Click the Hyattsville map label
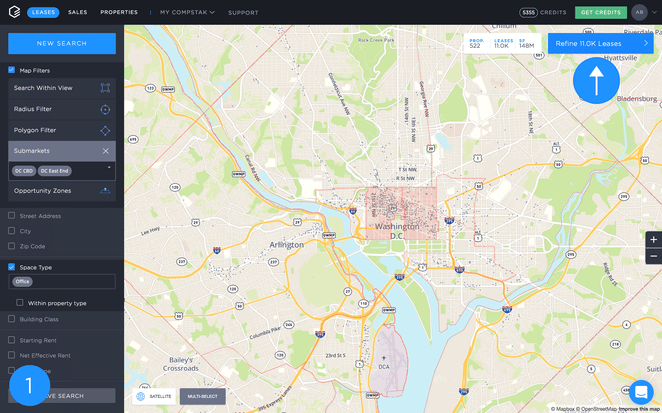The height and width of the screenshot is (413, 662). click(620, 58)
